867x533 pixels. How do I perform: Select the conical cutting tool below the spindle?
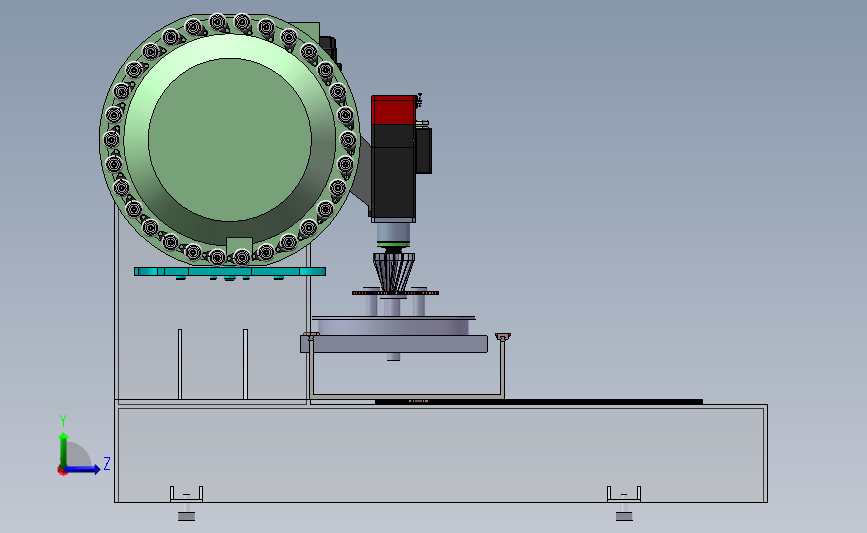click(394, 272)
